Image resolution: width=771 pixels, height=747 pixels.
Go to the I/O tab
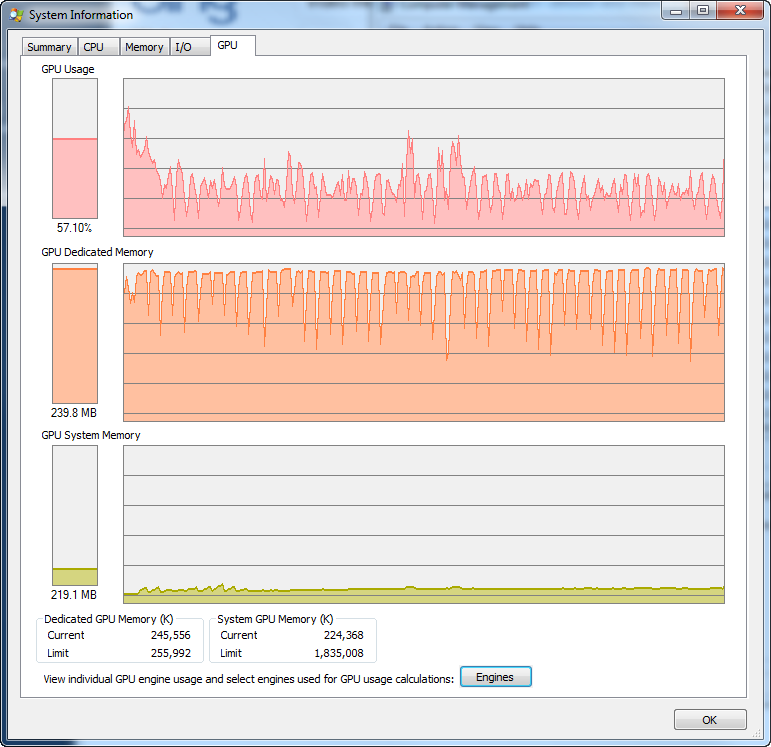point(183,47)
